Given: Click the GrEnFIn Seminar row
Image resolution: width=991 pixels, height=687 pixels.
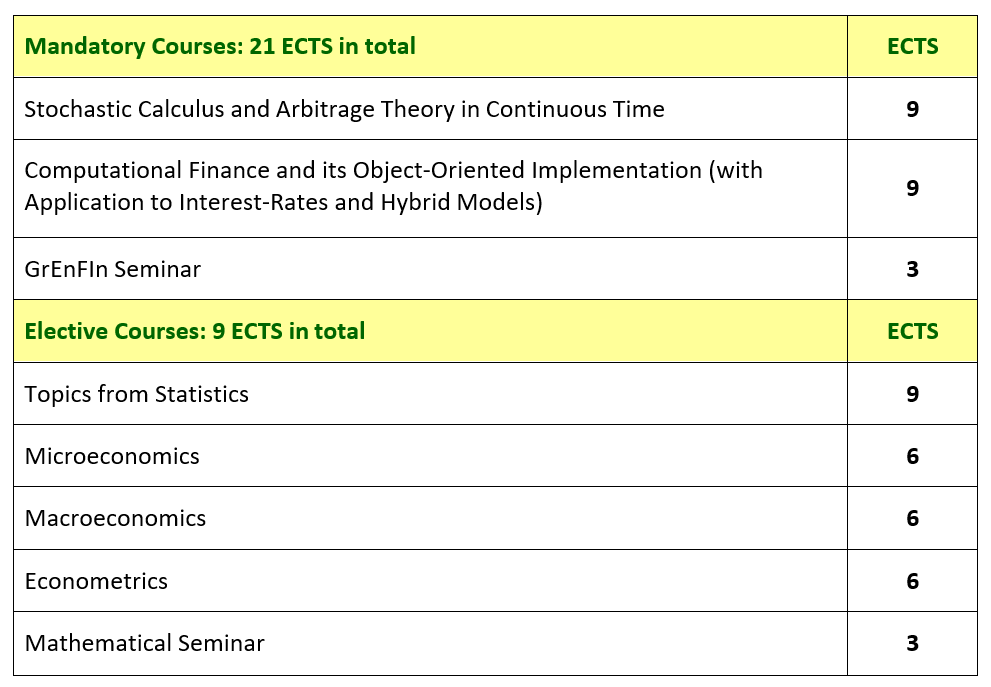Looking at the screenshot, I should (430, 269).
